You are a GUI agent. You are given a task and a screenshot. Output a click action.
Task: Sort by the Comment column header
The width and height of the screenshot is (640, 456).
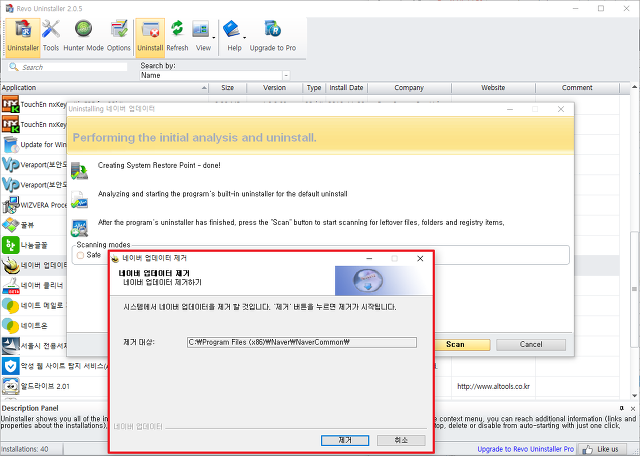coord(577,88)
